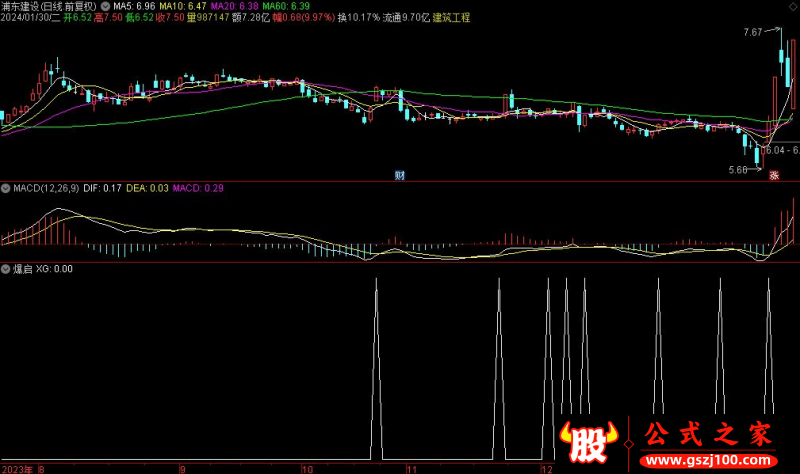Image resolution: width=800 pixels, height=474 pixels.
Task: Click the 公式之家 watermark text
Action: (x=702, y=436)
